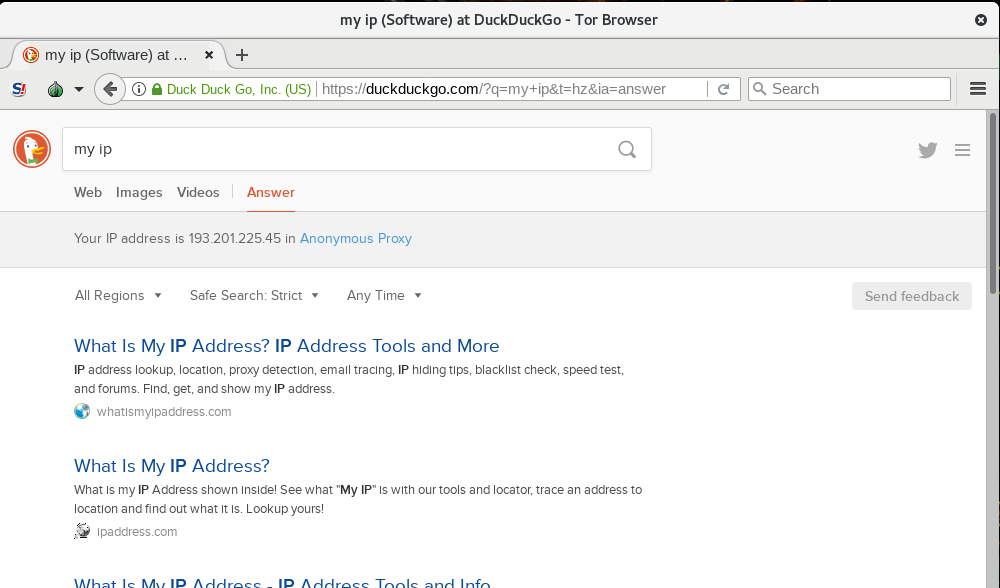Open the Anonymous Proxy link
This screenshot has width=1000, height=588.
356,238
